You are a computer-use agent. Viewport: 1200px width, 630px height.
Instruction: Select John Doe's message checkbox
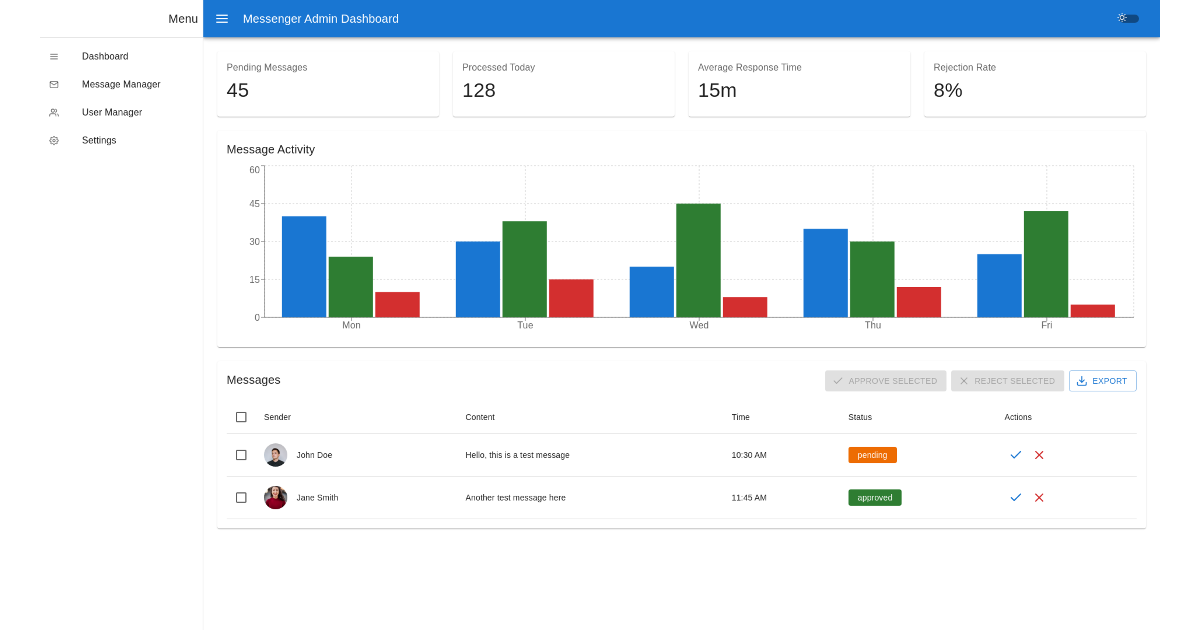coord(241,455)
